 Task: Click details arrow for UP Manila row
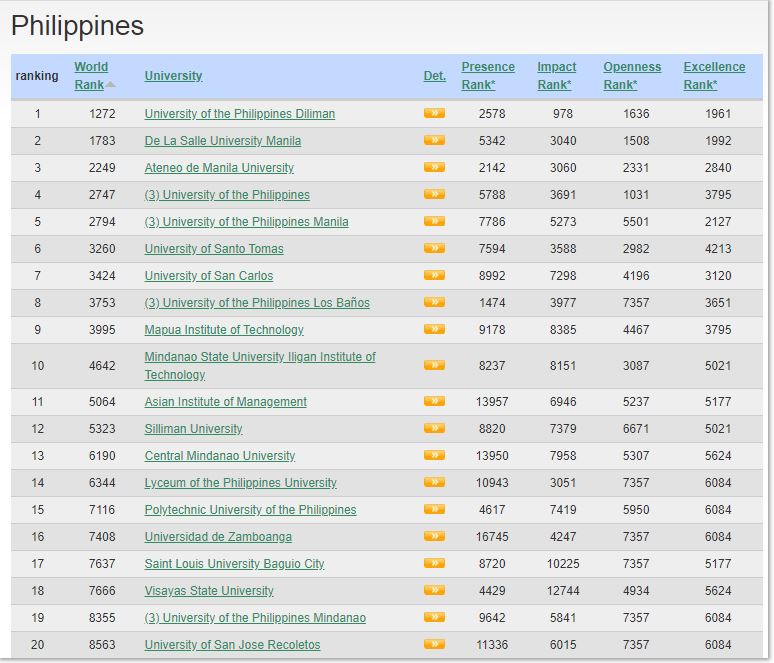point(434,222)
